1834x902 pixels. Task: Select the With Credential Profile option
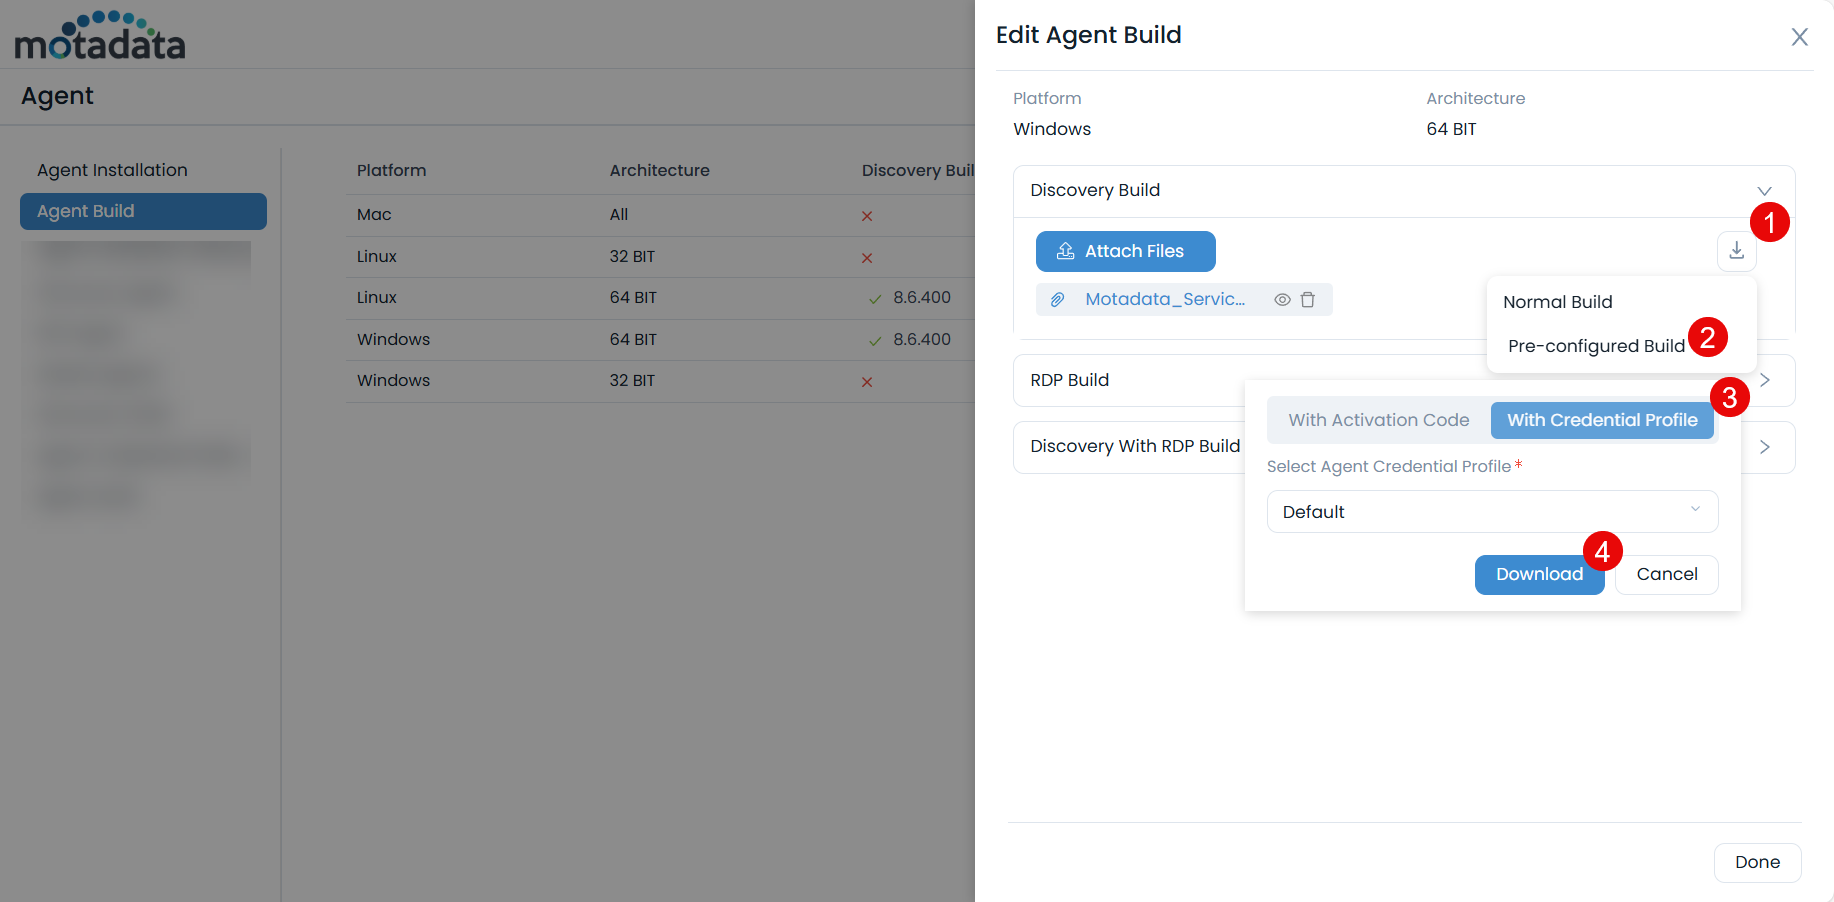tap(1601, 420)
